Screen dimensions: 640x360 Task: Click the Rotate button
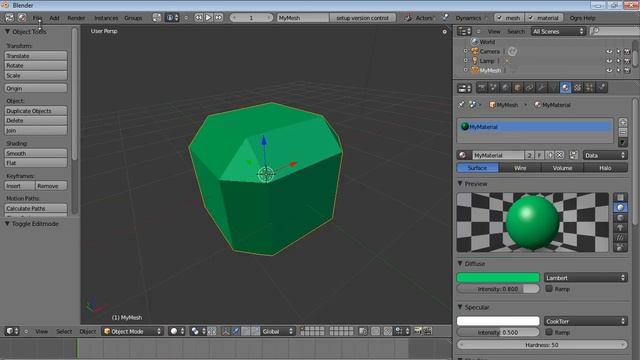point(36,65)
